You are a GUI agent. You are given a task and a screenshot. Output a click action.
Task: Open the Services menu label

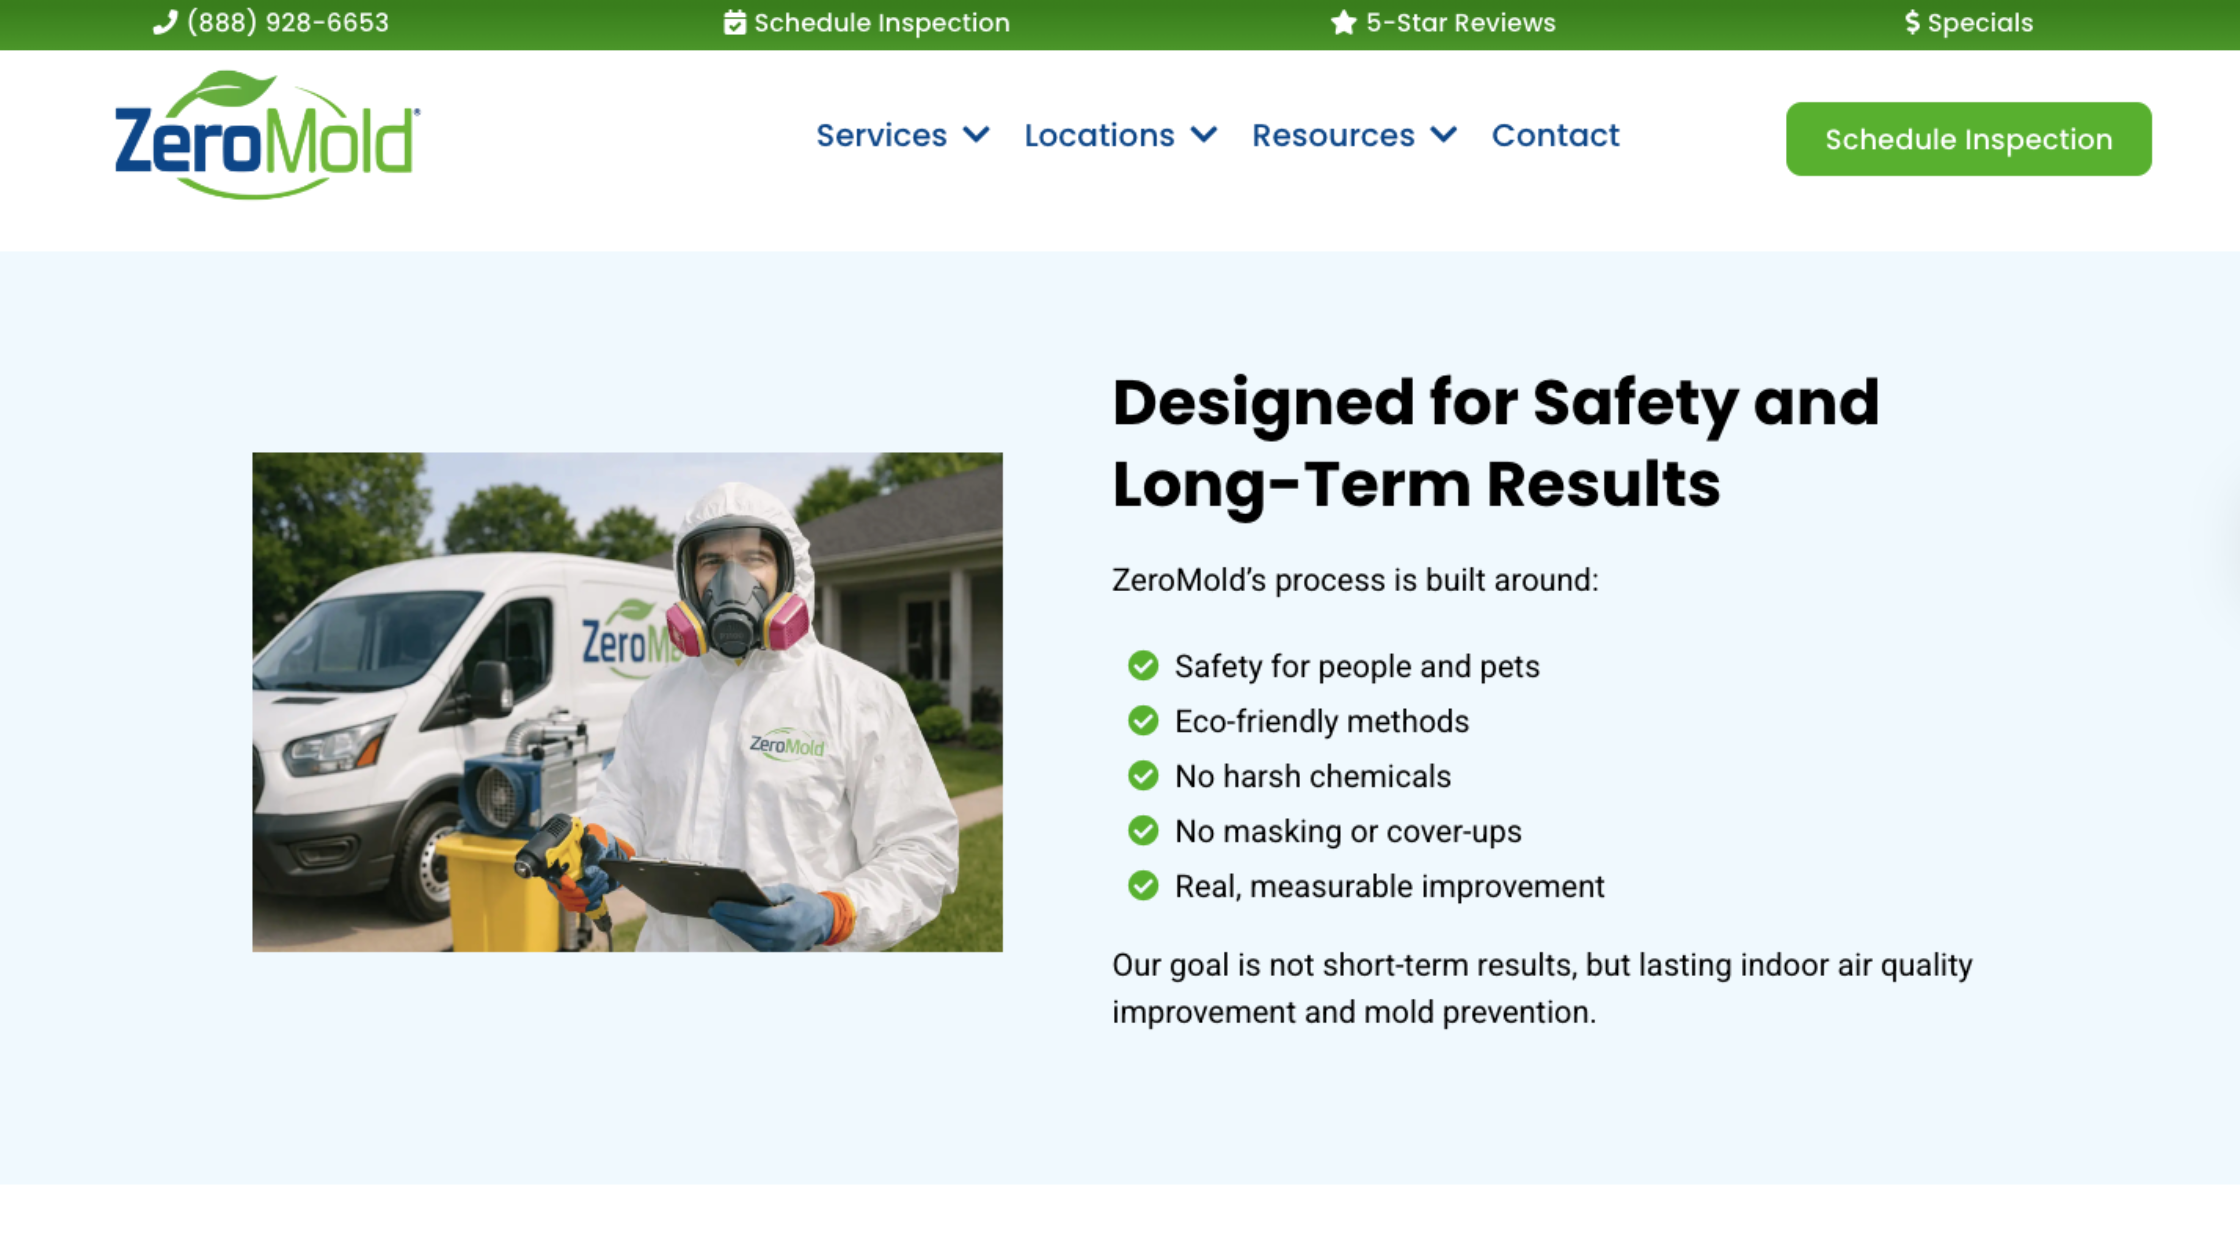[881, 135]
